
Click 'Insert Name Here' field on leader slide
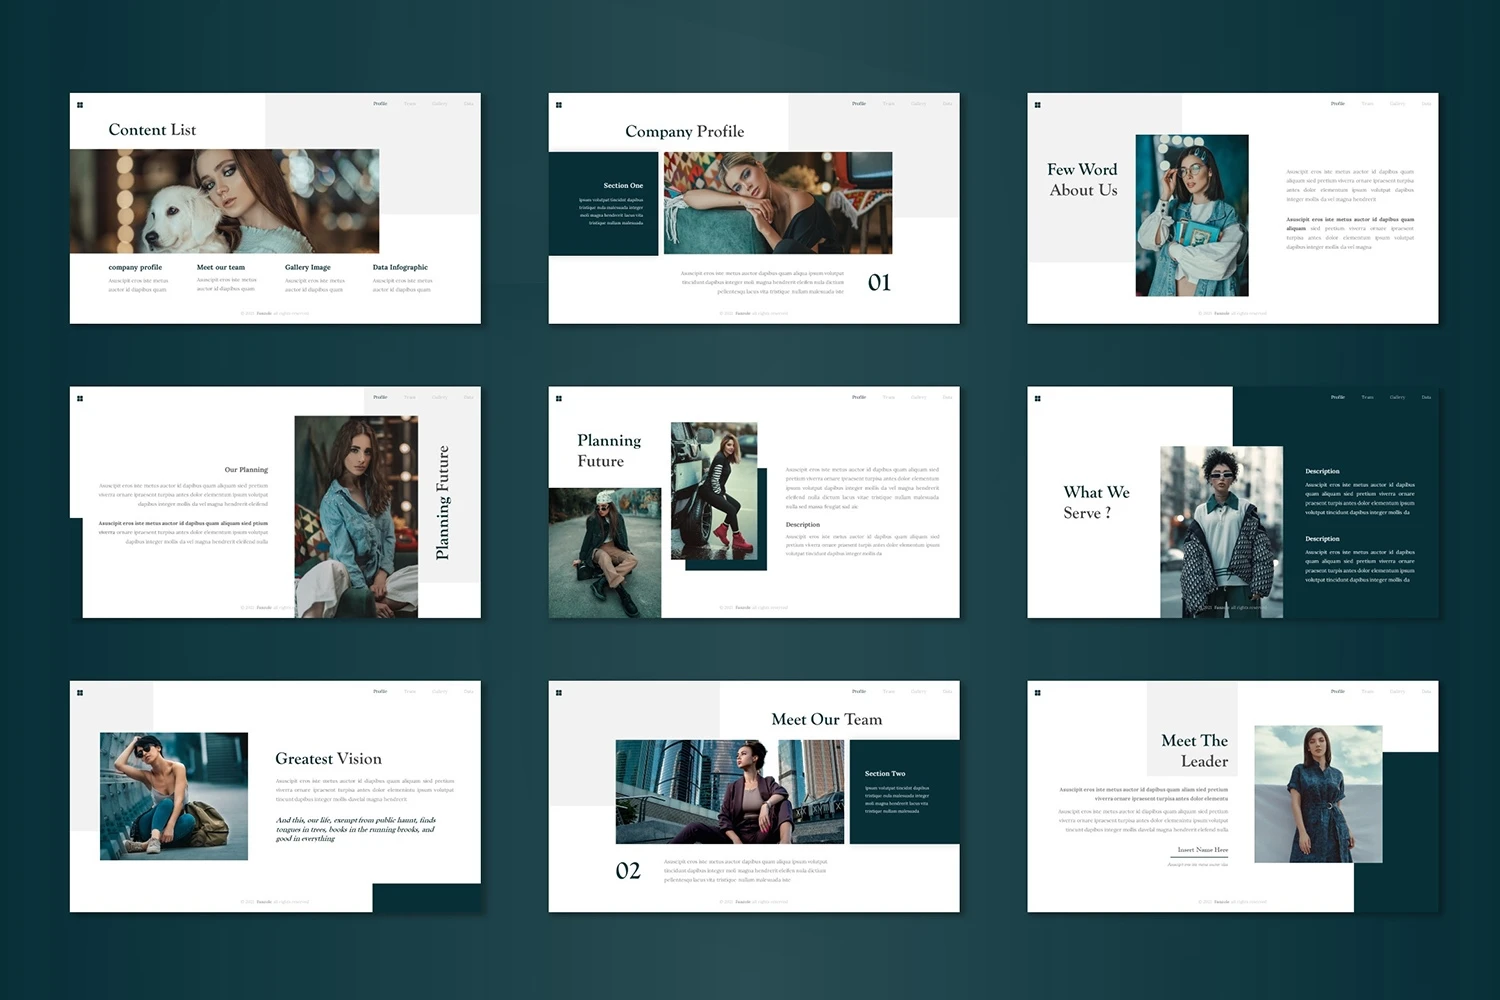pos(1202,850)
